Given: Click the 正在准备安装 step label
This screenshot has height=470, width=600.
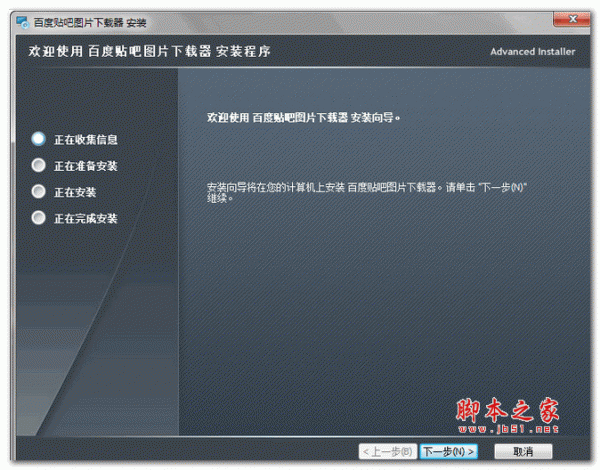Looking at the screenshot, I should pos(86,166).
